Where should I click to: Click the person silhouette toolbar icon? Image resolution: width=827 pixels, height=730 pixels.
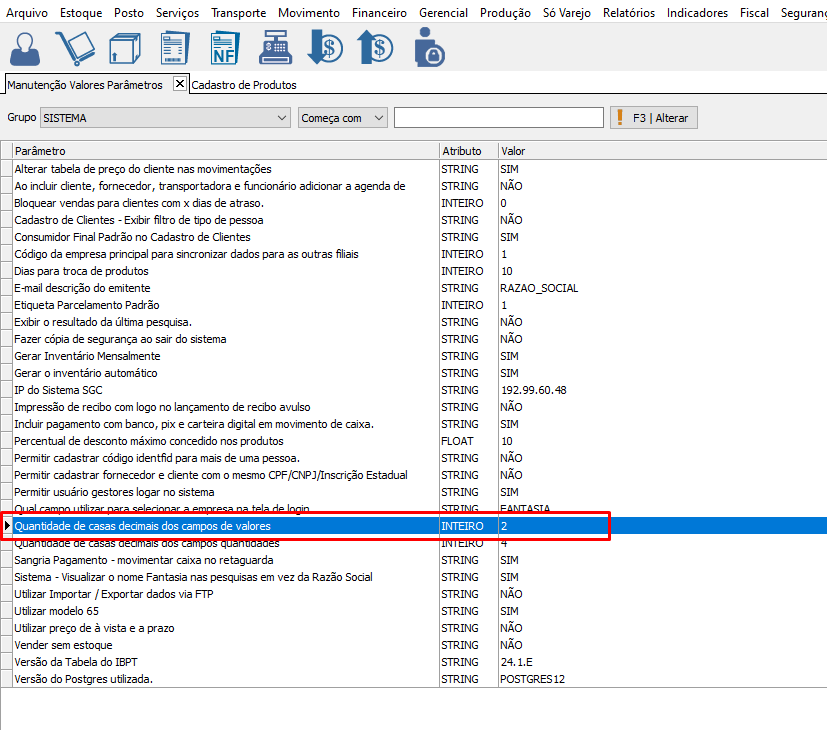(26, 48)
